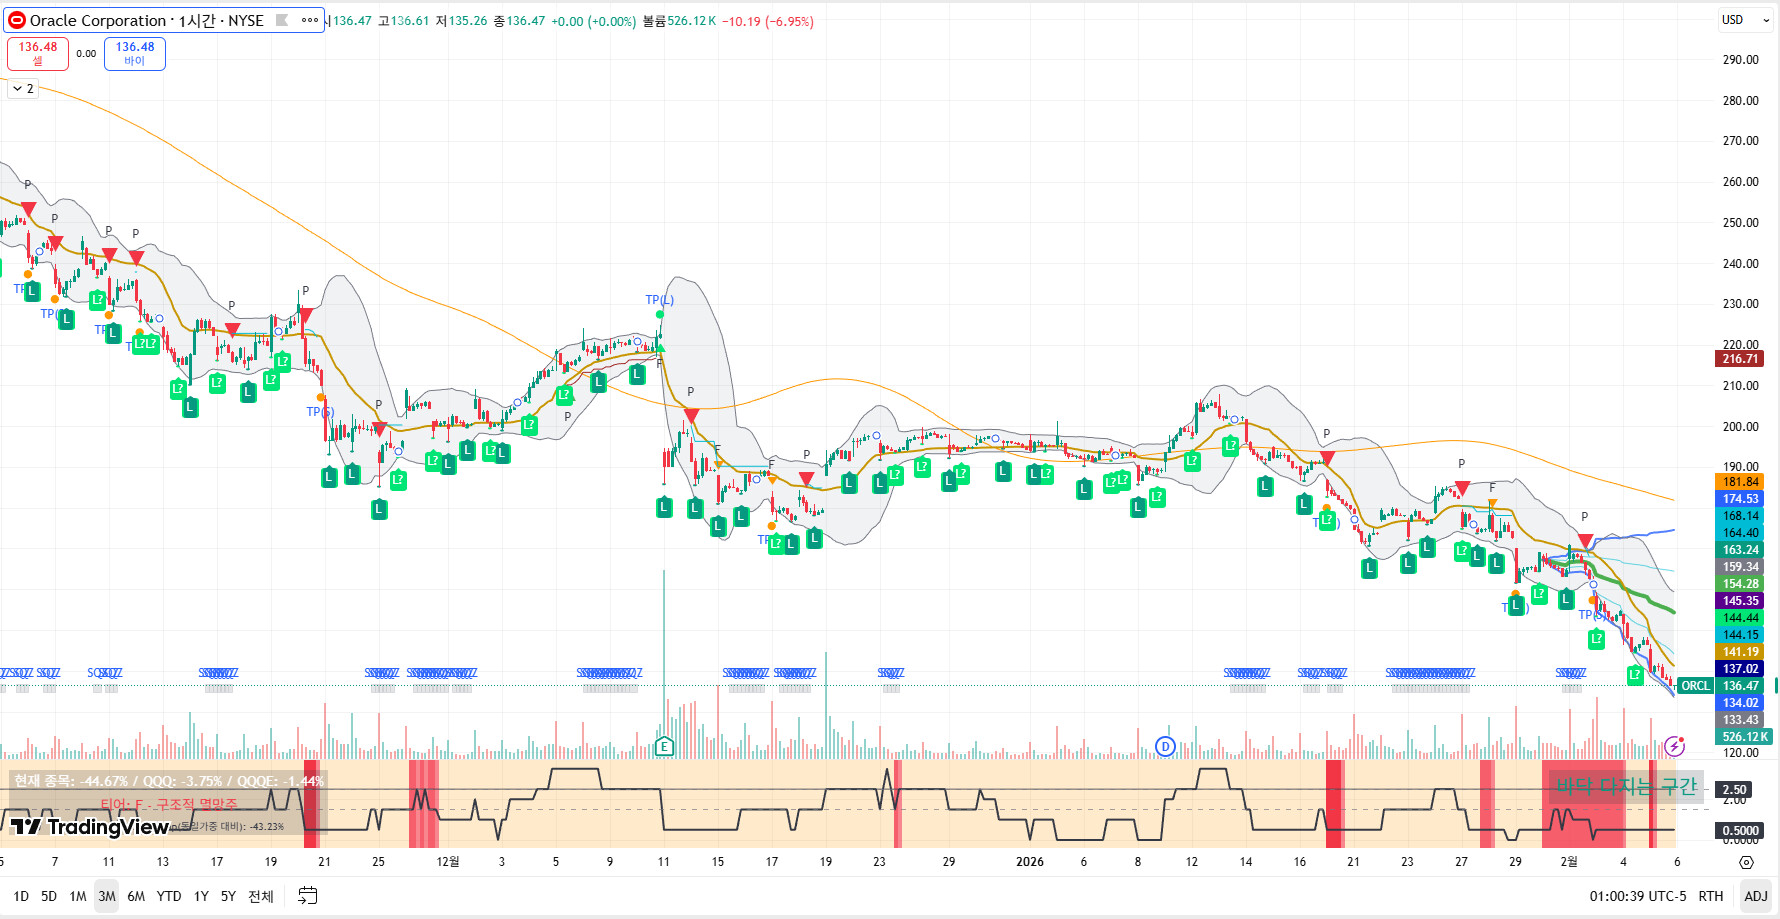Viewport: 1780px width, 919px height.
Task: Toggle the RTH session setting
Action: coord(1710,896)
